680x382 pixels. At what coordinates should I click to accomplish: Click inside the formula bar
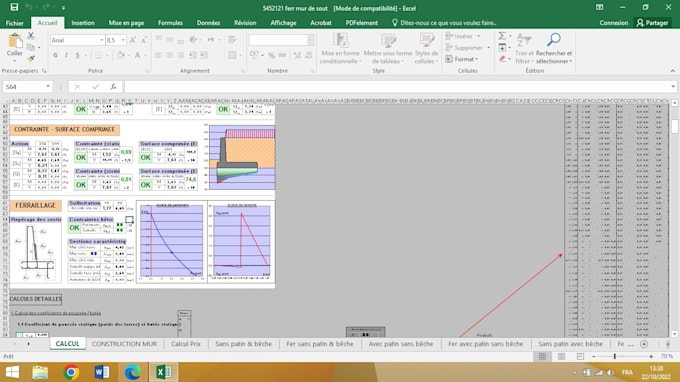click(x=397, y=87)
